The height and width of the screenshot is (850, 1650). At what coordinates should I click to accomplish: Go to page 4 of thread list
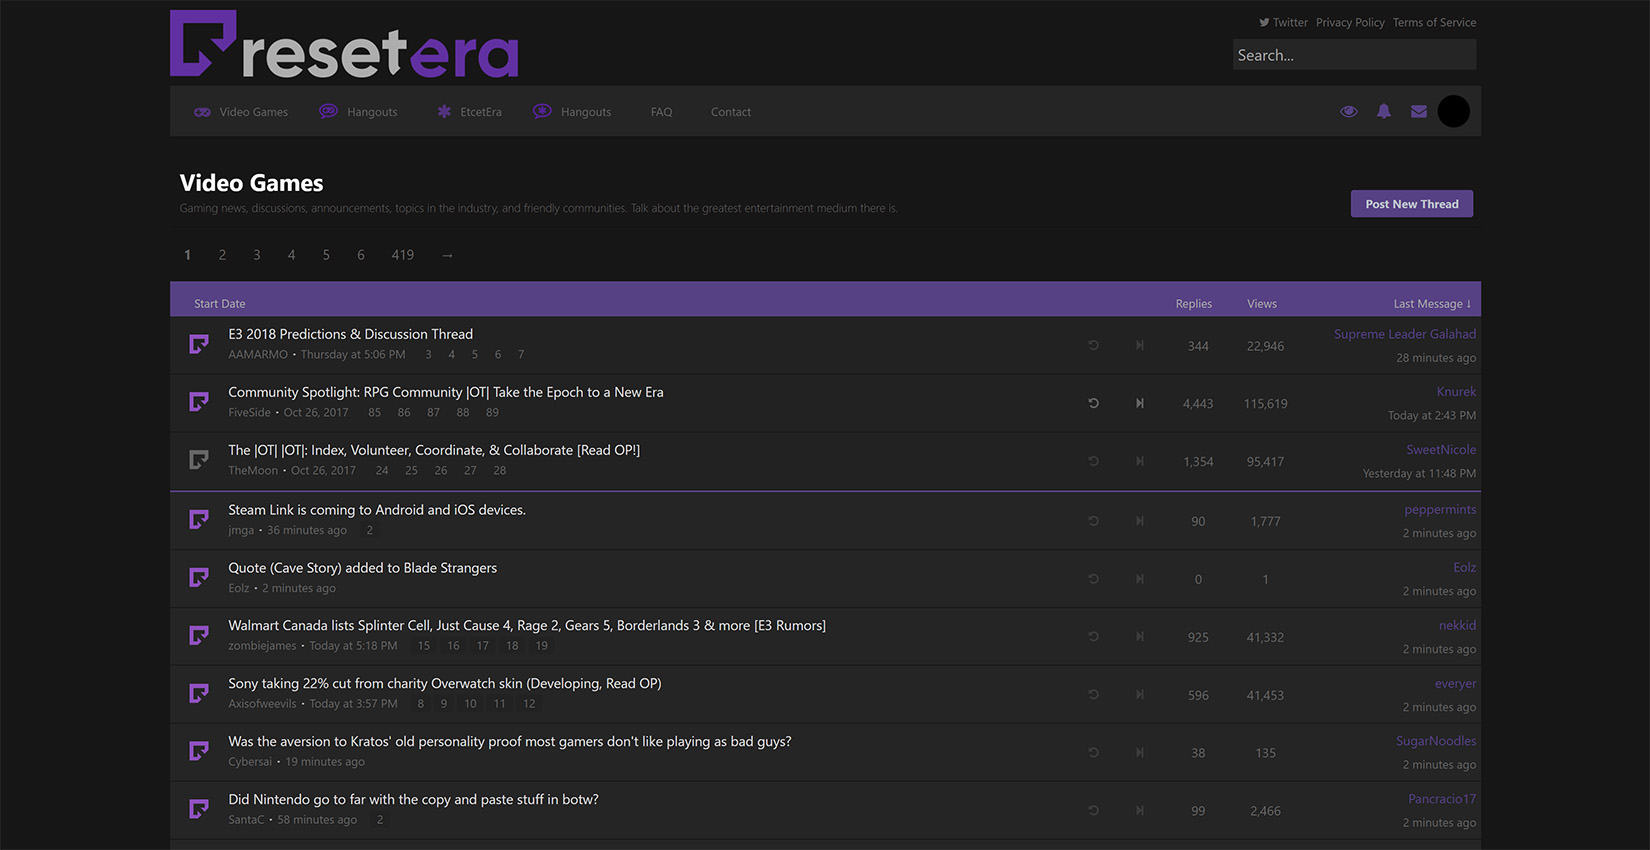coord(291,255)
